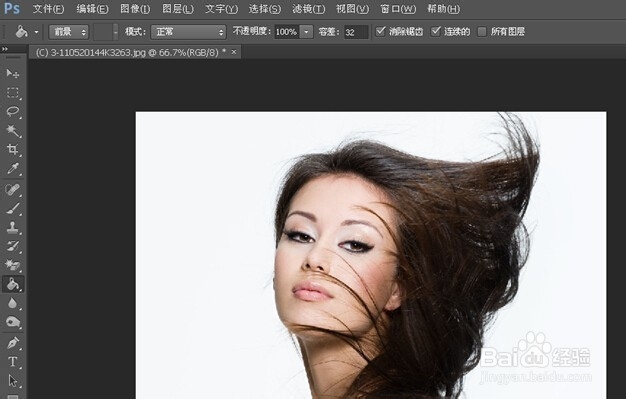Viewport: 626px width, 399px height.
Task: Select the History Brush tool
Action: 13,246
